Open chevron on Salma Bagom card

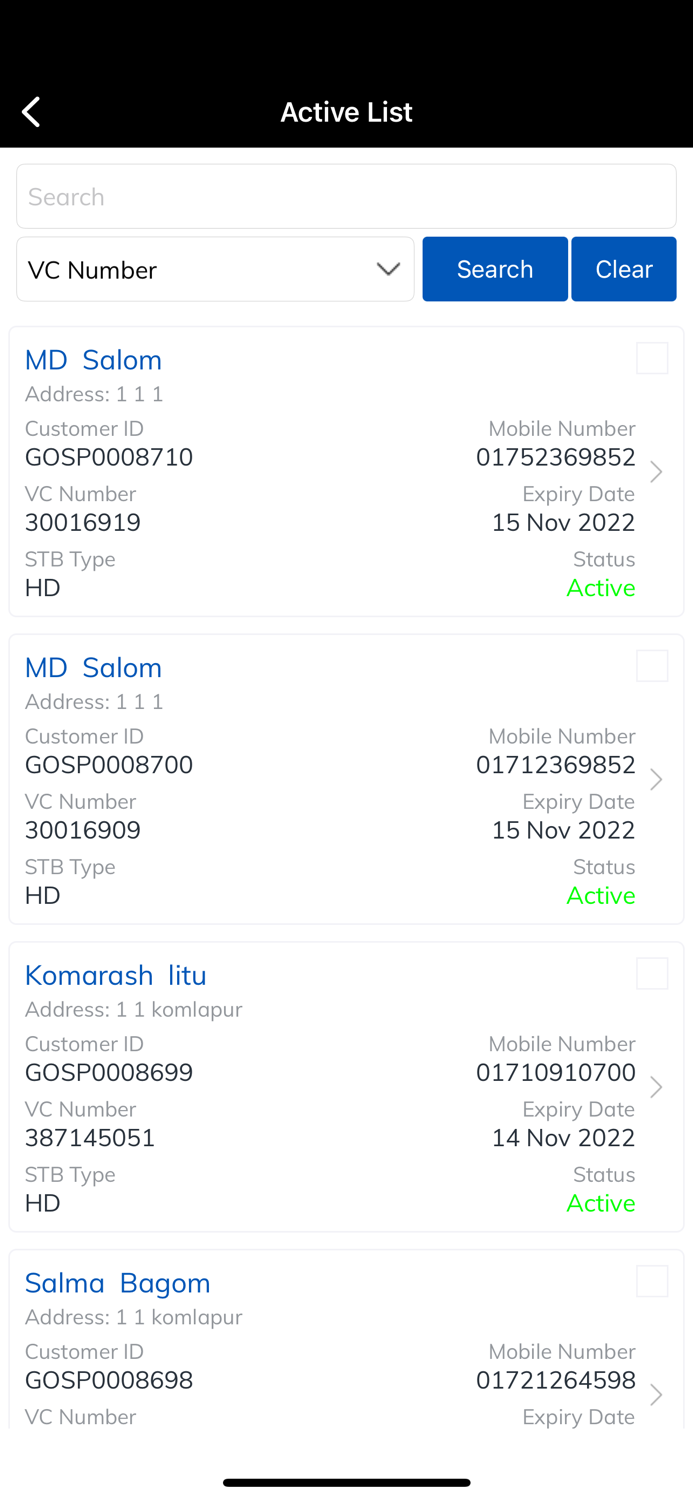pos(656,1395)
